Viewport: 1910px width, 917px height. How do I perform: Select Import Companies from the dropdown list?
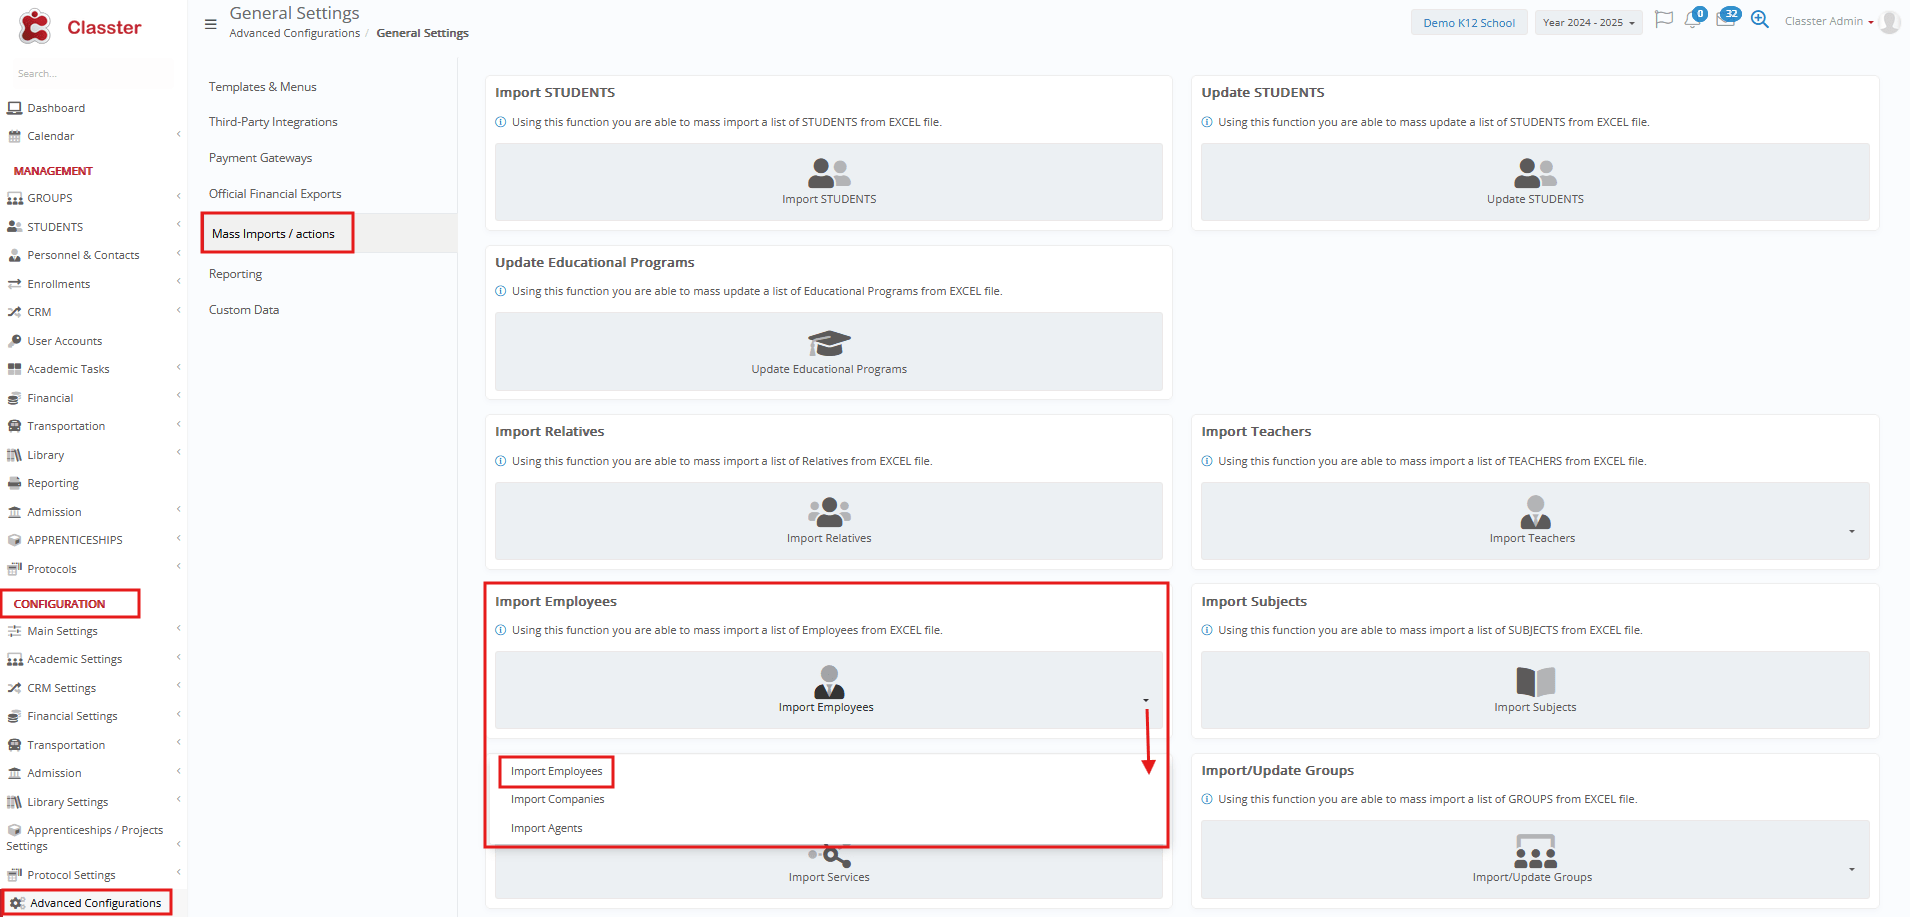point(557,800)
